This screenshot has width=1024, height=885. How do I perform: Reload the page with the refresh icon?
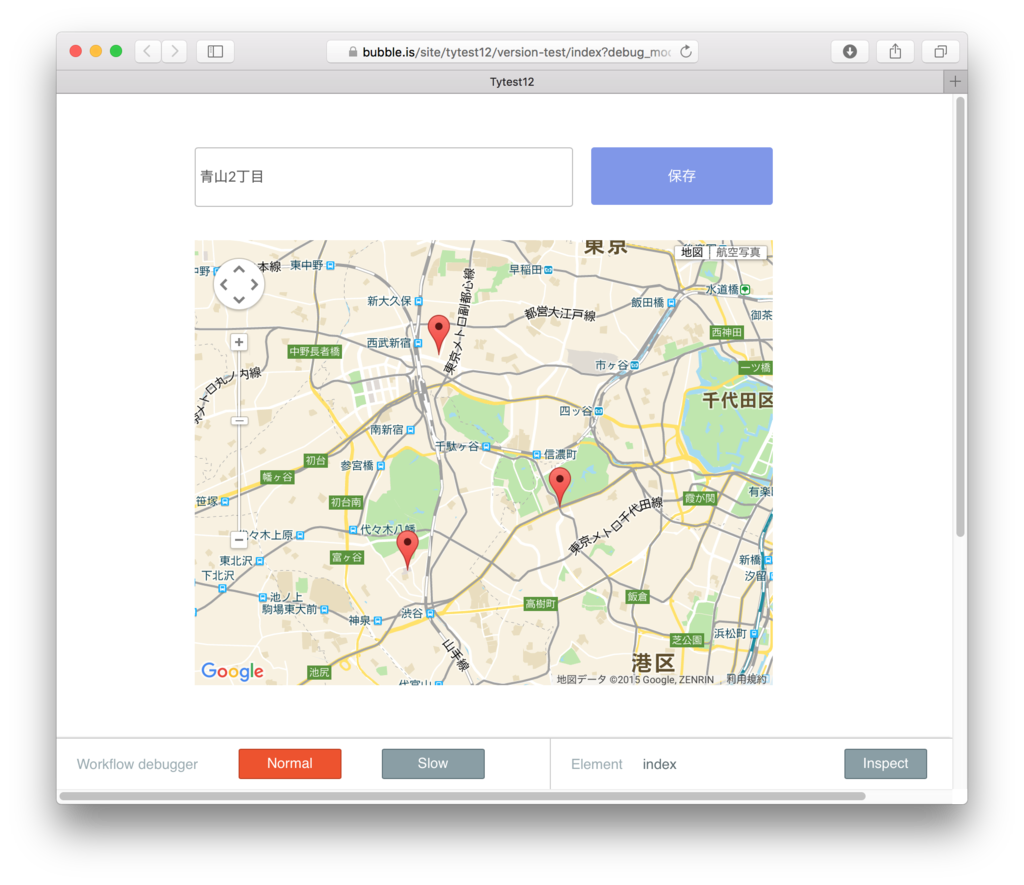686,51
